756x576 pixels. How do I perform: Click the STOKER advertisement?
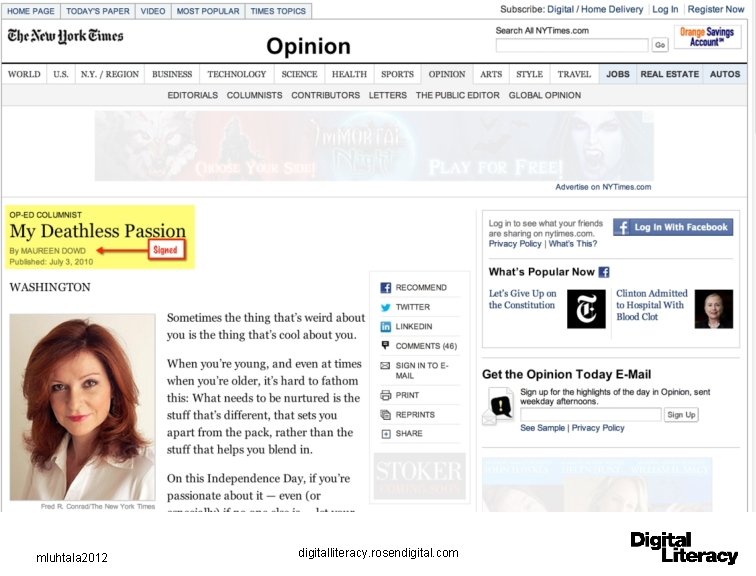(x=419, y=476)
